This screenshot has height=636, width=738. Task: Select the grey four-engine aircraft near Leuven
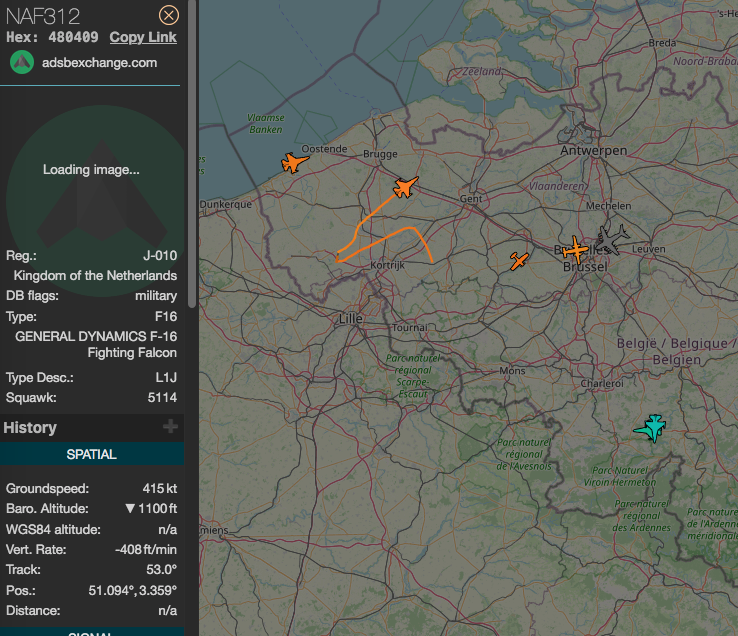(612, 240)
